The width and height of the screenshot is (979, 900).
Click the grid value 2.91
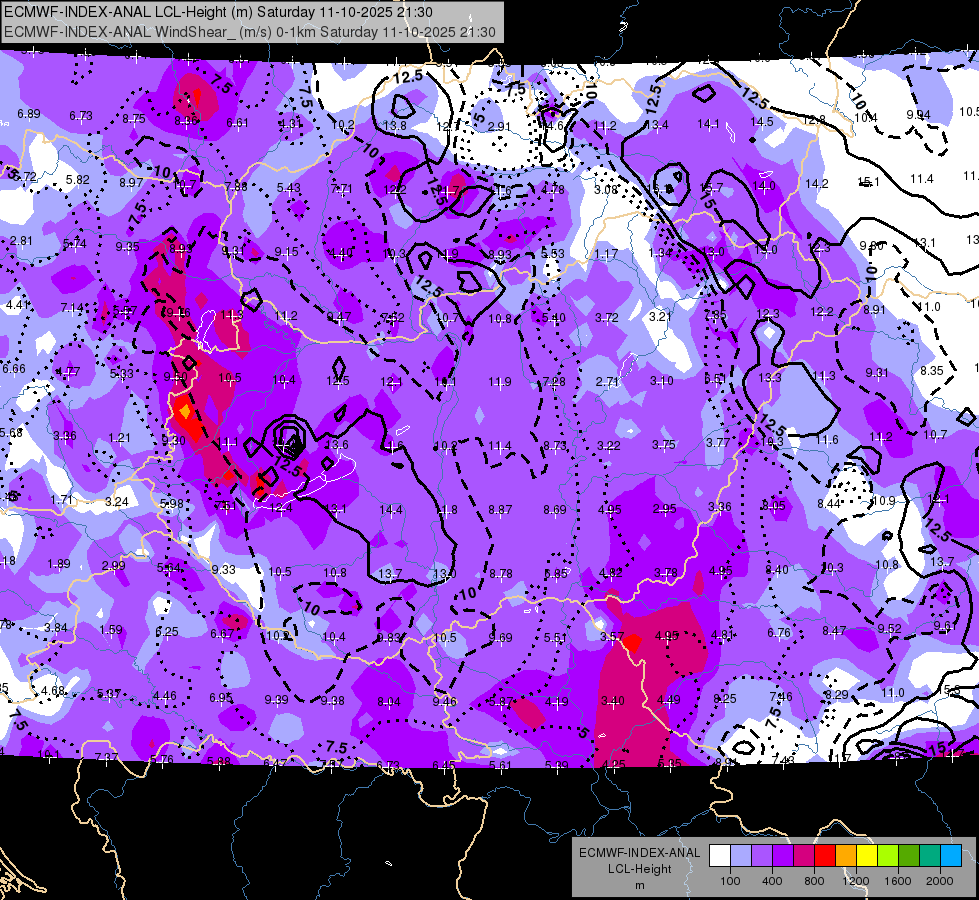[x=499, y=126]
